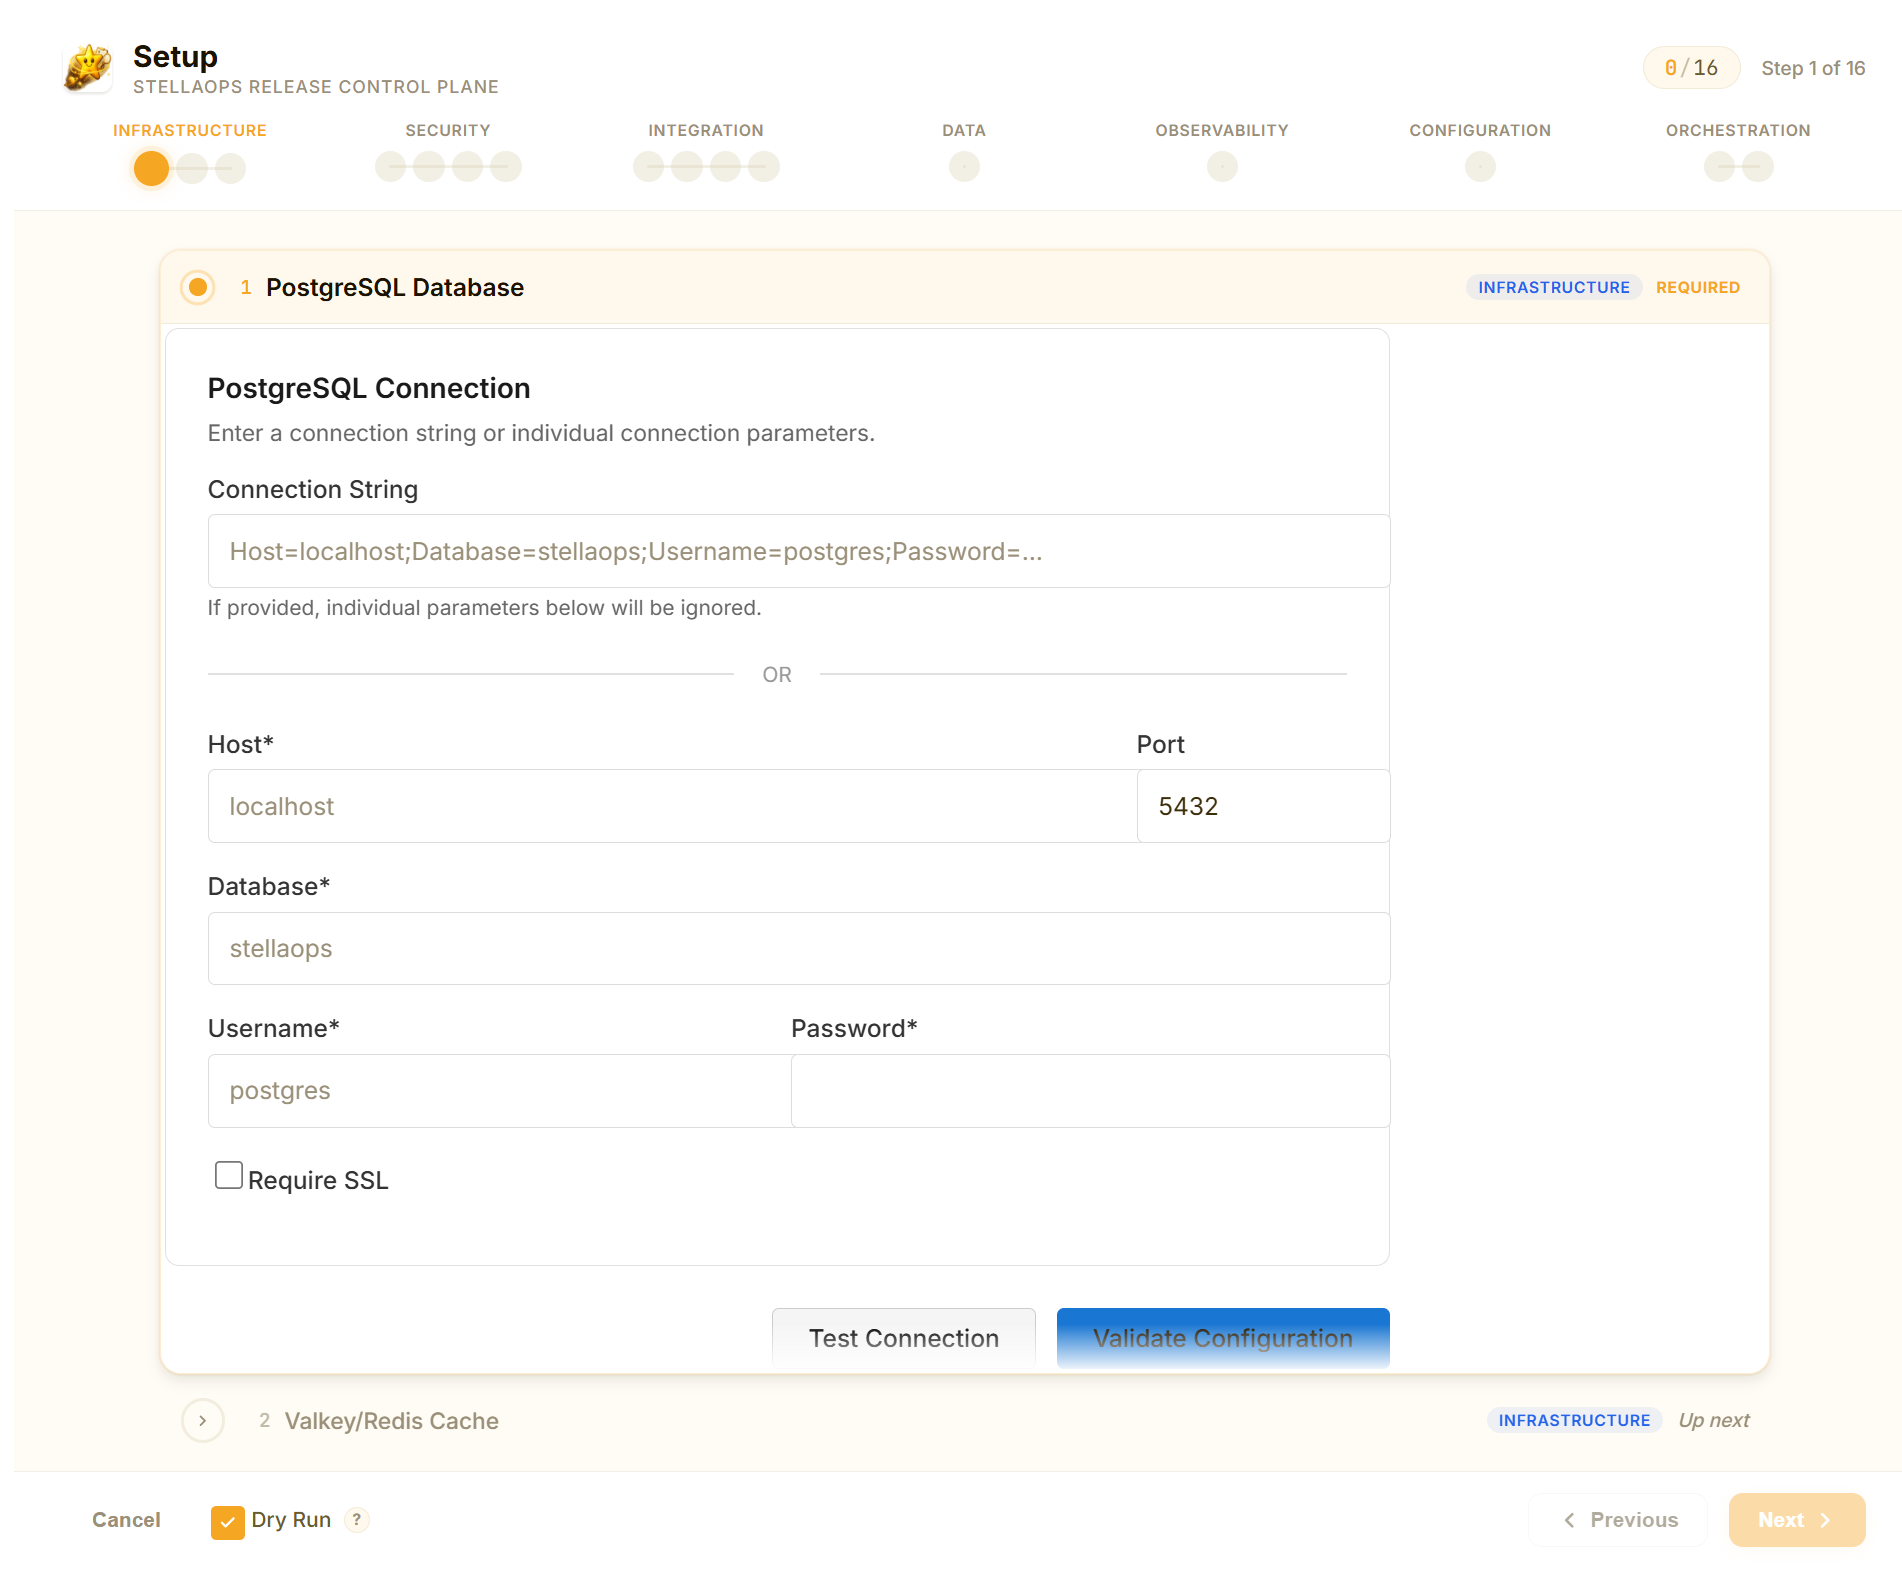Expand the Valkey/Redis Cache step chevron
Image resolution: width=1902 pixels, height=1582 pixels.
point(203,1420)
